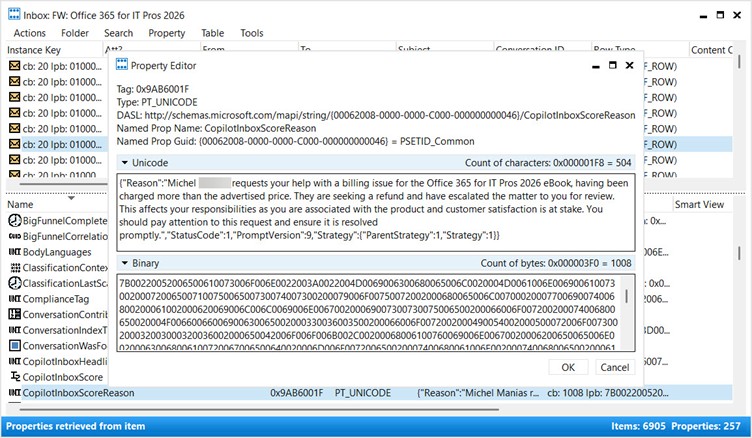
Task: Open the Search menu
Action: click(x=118, y=33)
